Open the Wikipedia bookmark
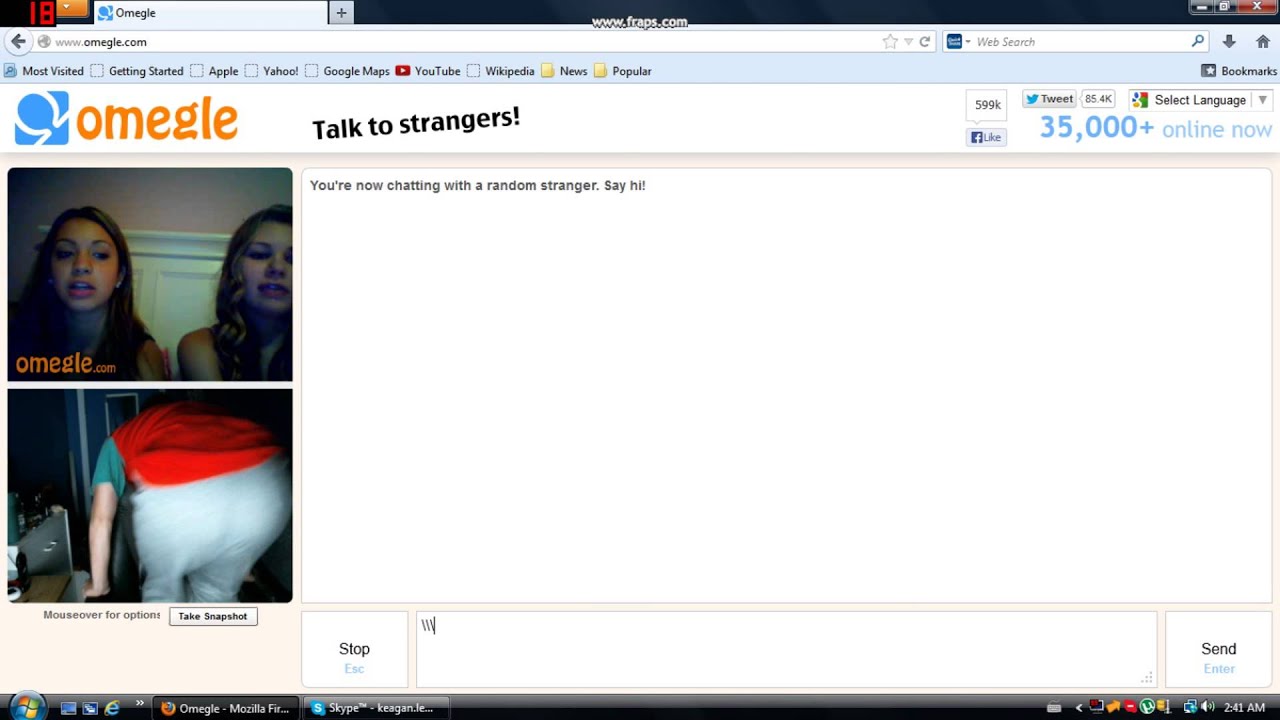The width and height of the screenshot is (1280, 720). 500,71
